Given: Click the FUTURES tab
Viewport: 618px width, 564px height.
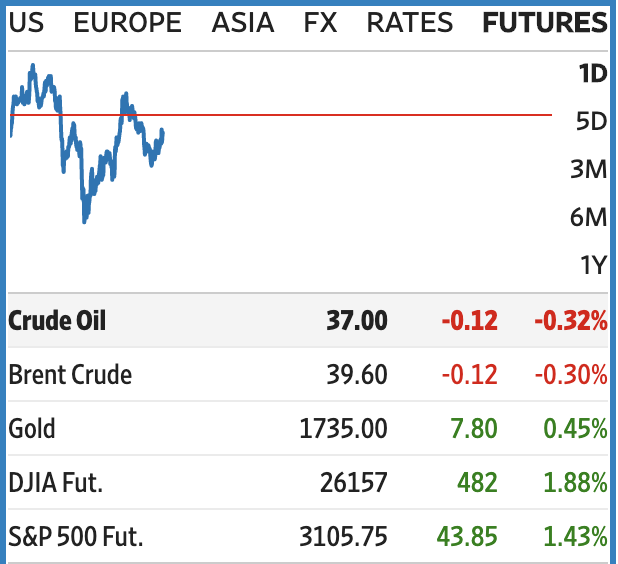Looking at the screenshot, I should (x=544, y=22).
